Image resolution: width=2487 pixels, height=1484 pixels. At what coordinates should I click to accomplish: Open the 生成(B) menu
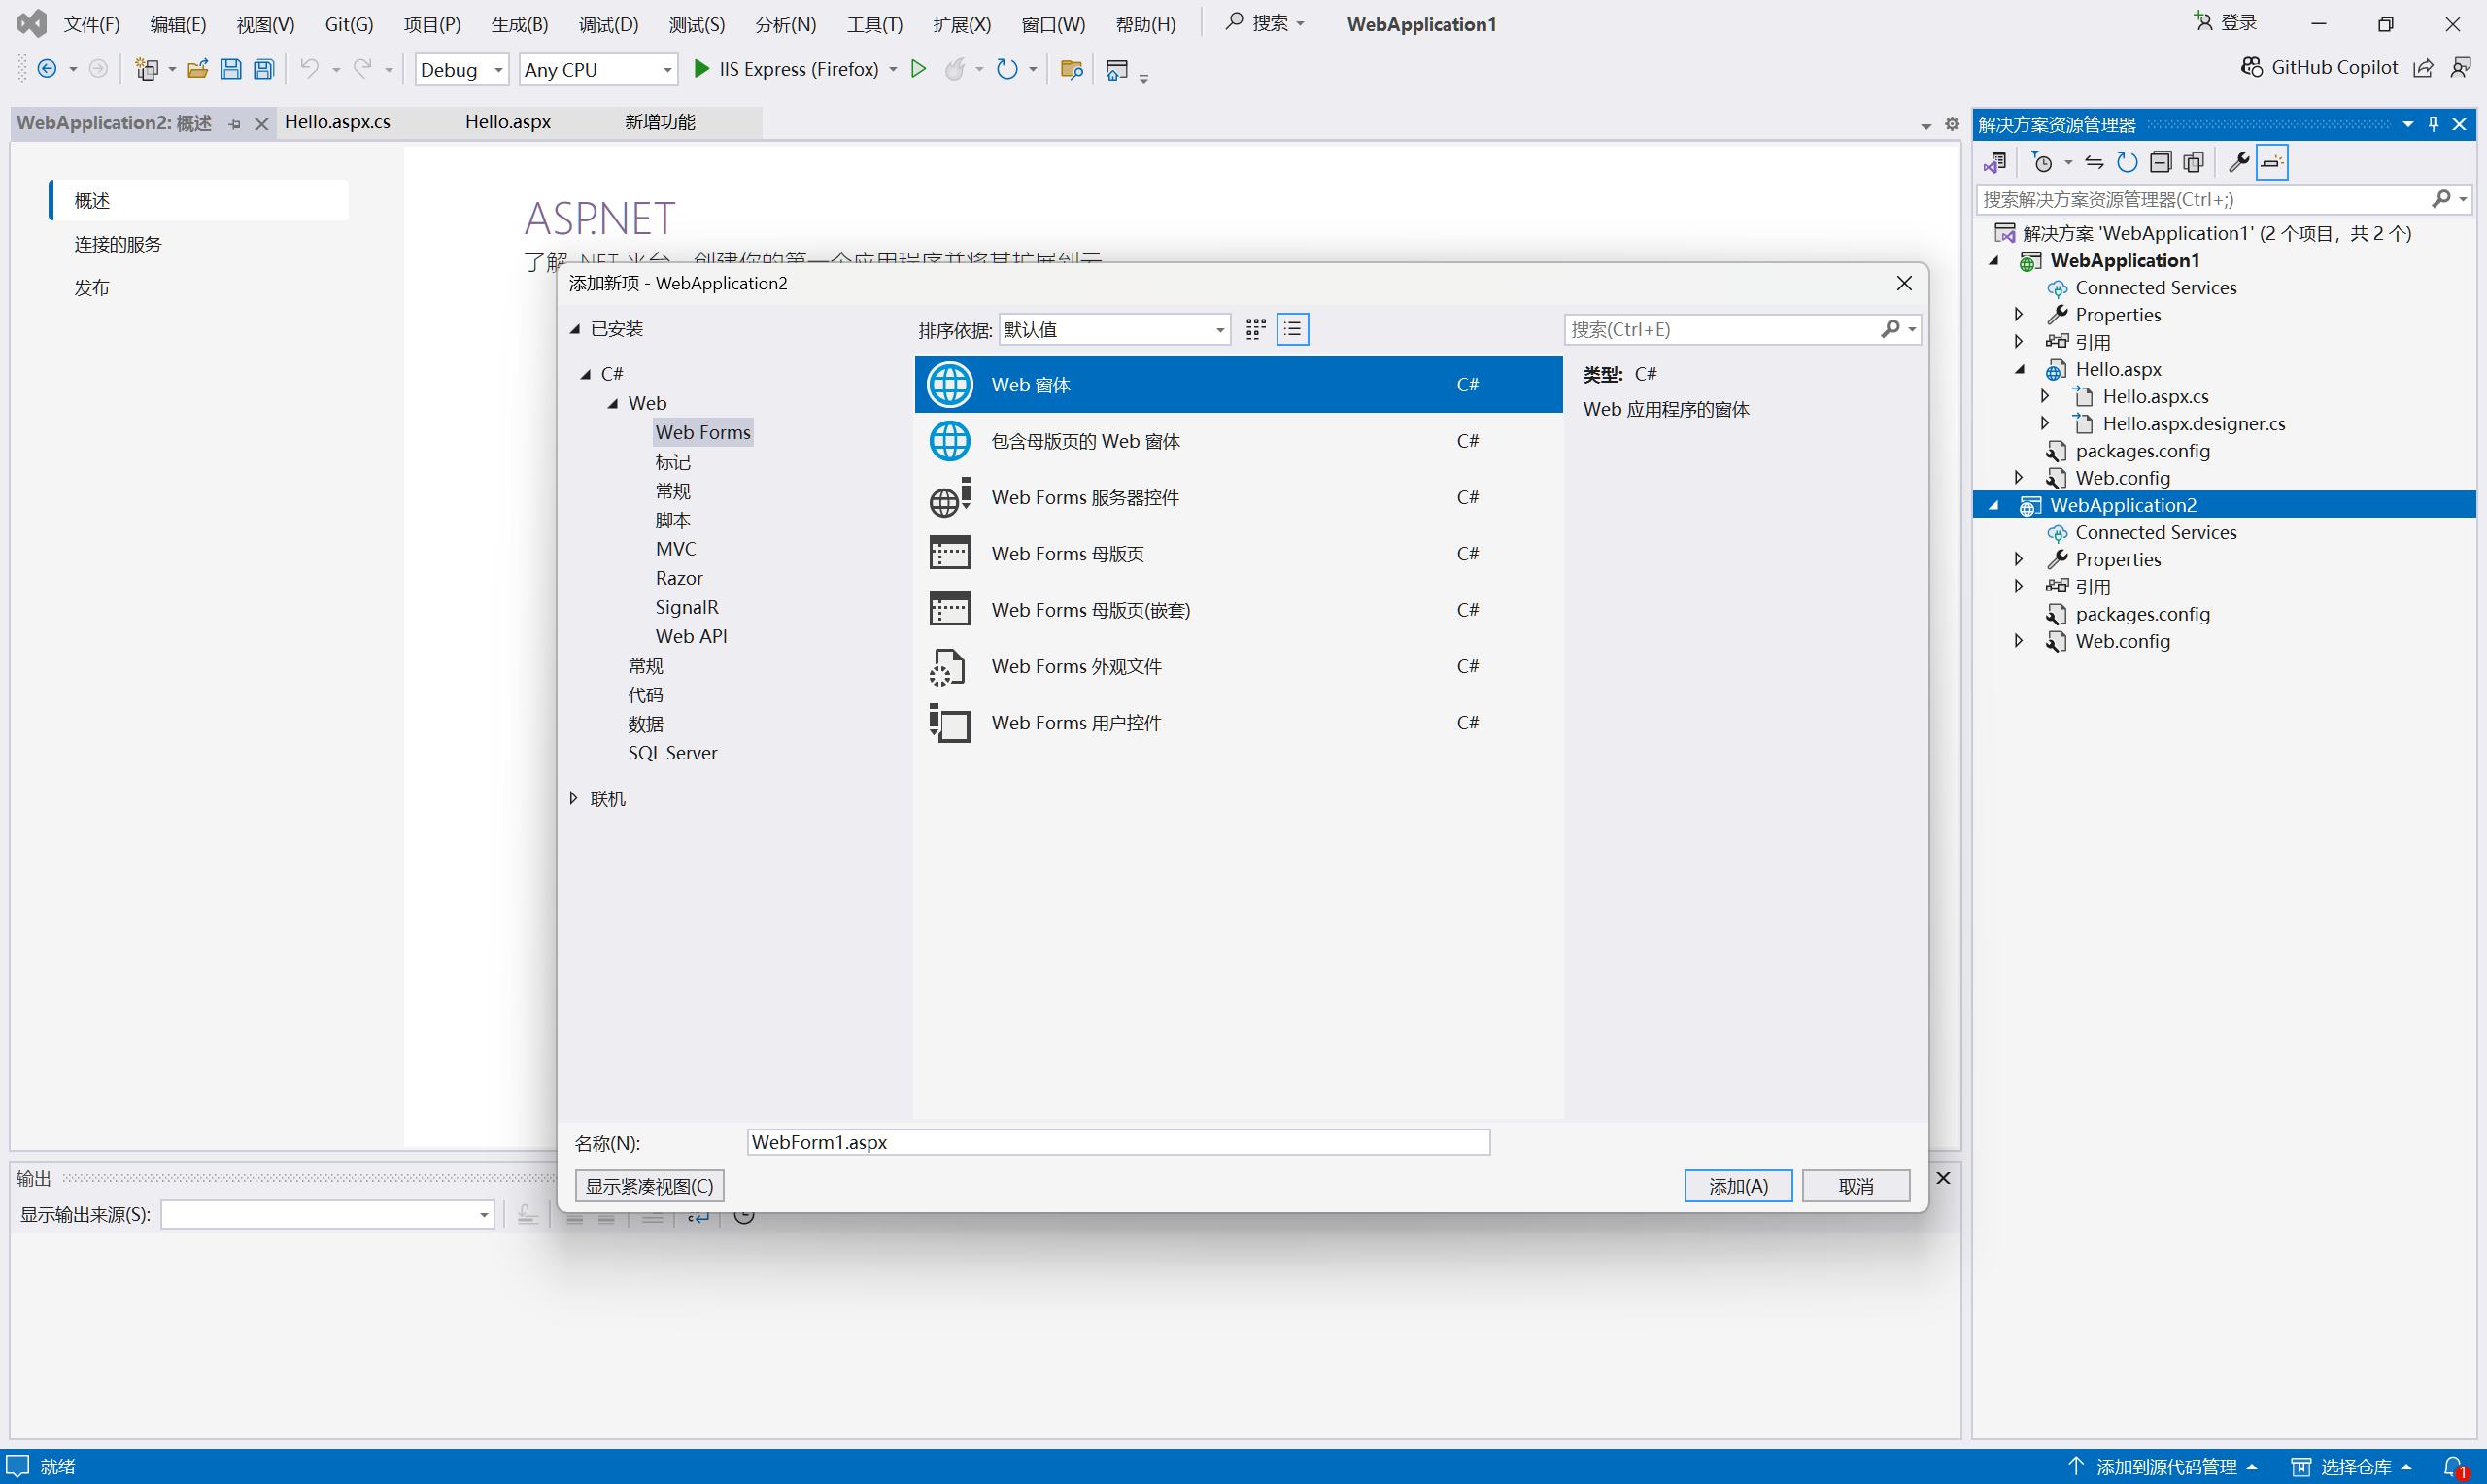pos(519,24)
